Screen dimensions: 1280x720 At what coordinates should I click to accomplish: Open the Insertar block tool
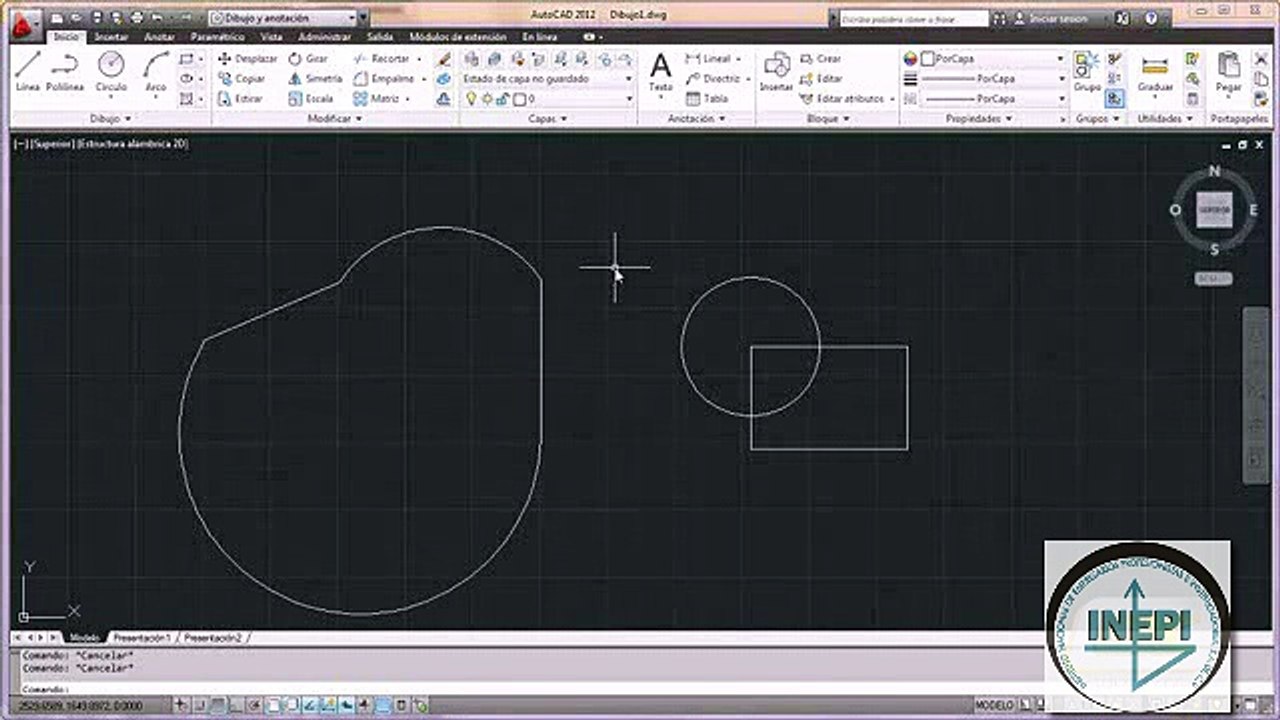776,74
